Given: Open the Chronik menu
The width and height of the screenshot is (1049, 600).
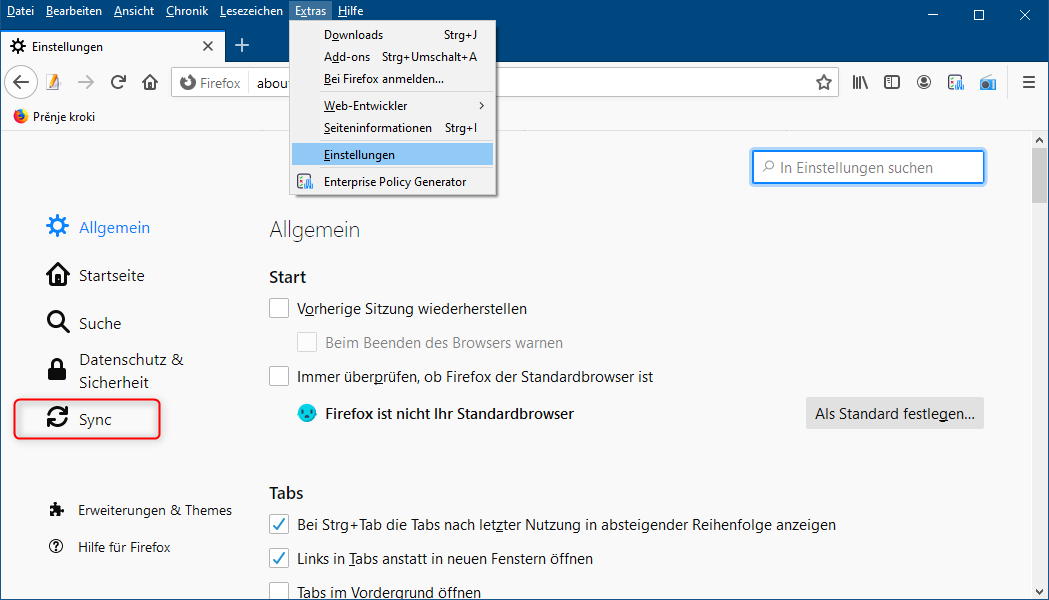Looking at the screenshot, I should [186, 11].
